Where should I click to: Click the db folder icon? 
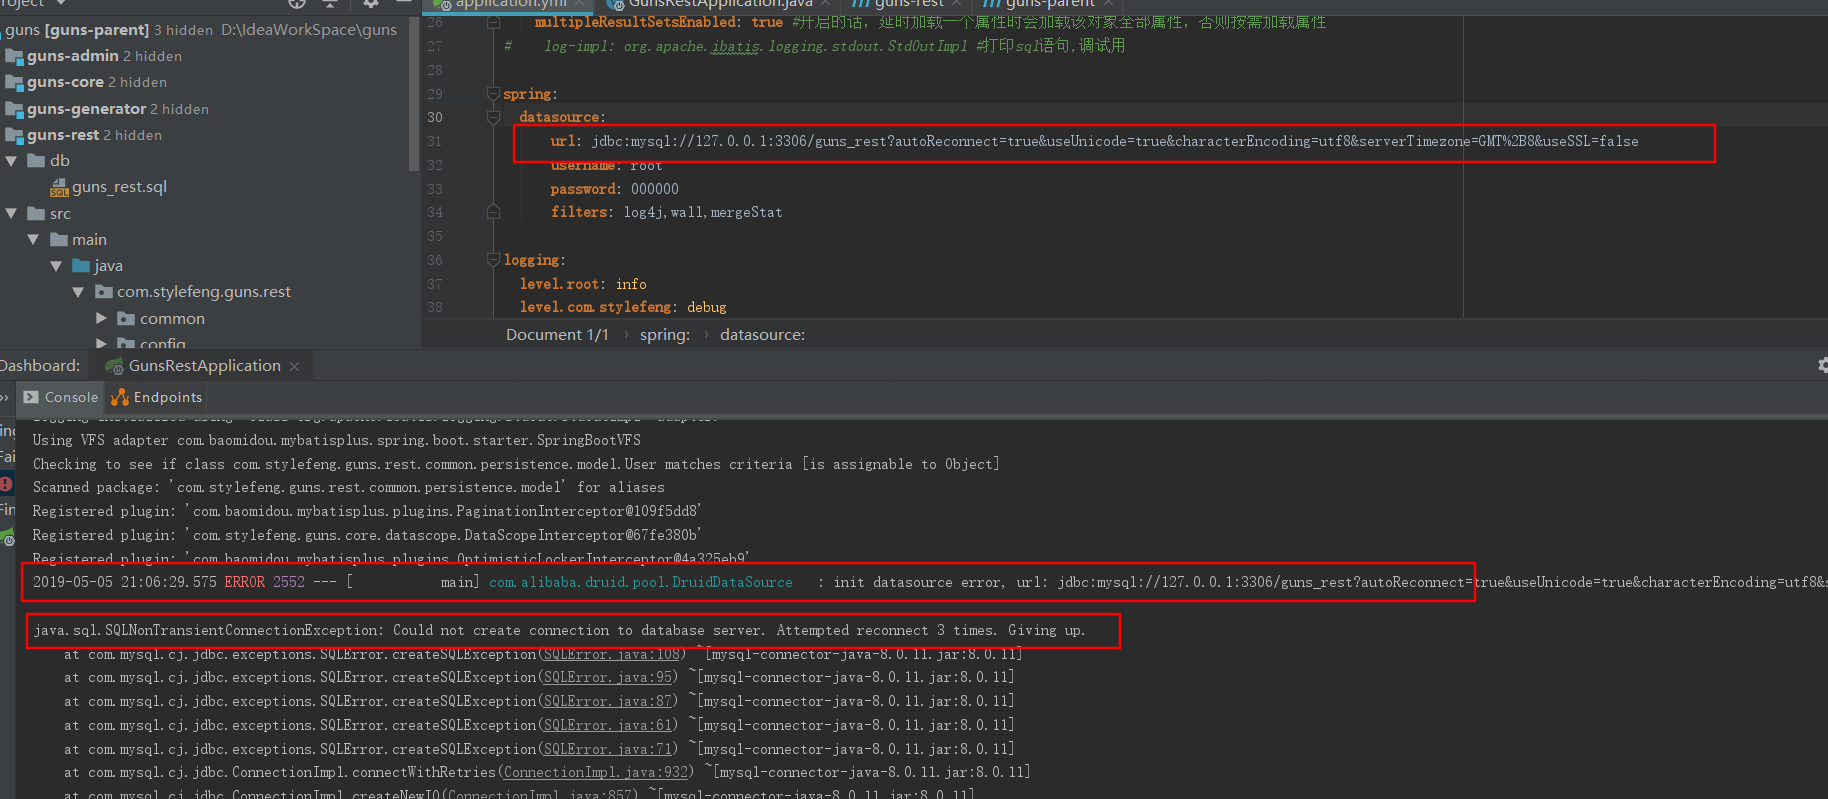tap(36, 161)
